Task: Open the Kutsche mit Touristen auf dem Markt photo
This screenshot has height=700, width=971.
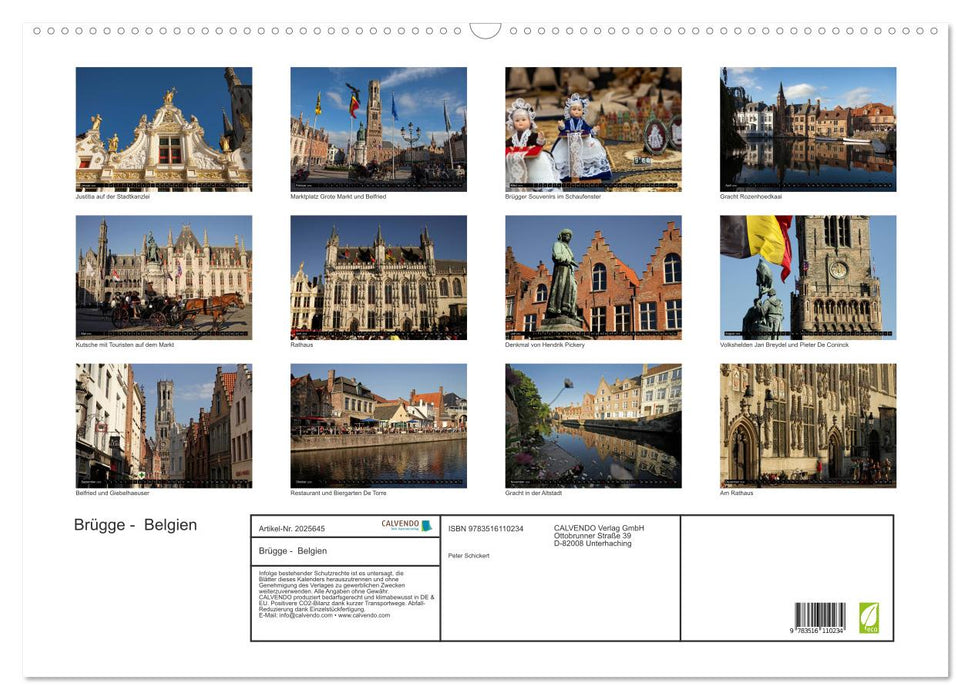Action: 163,276
